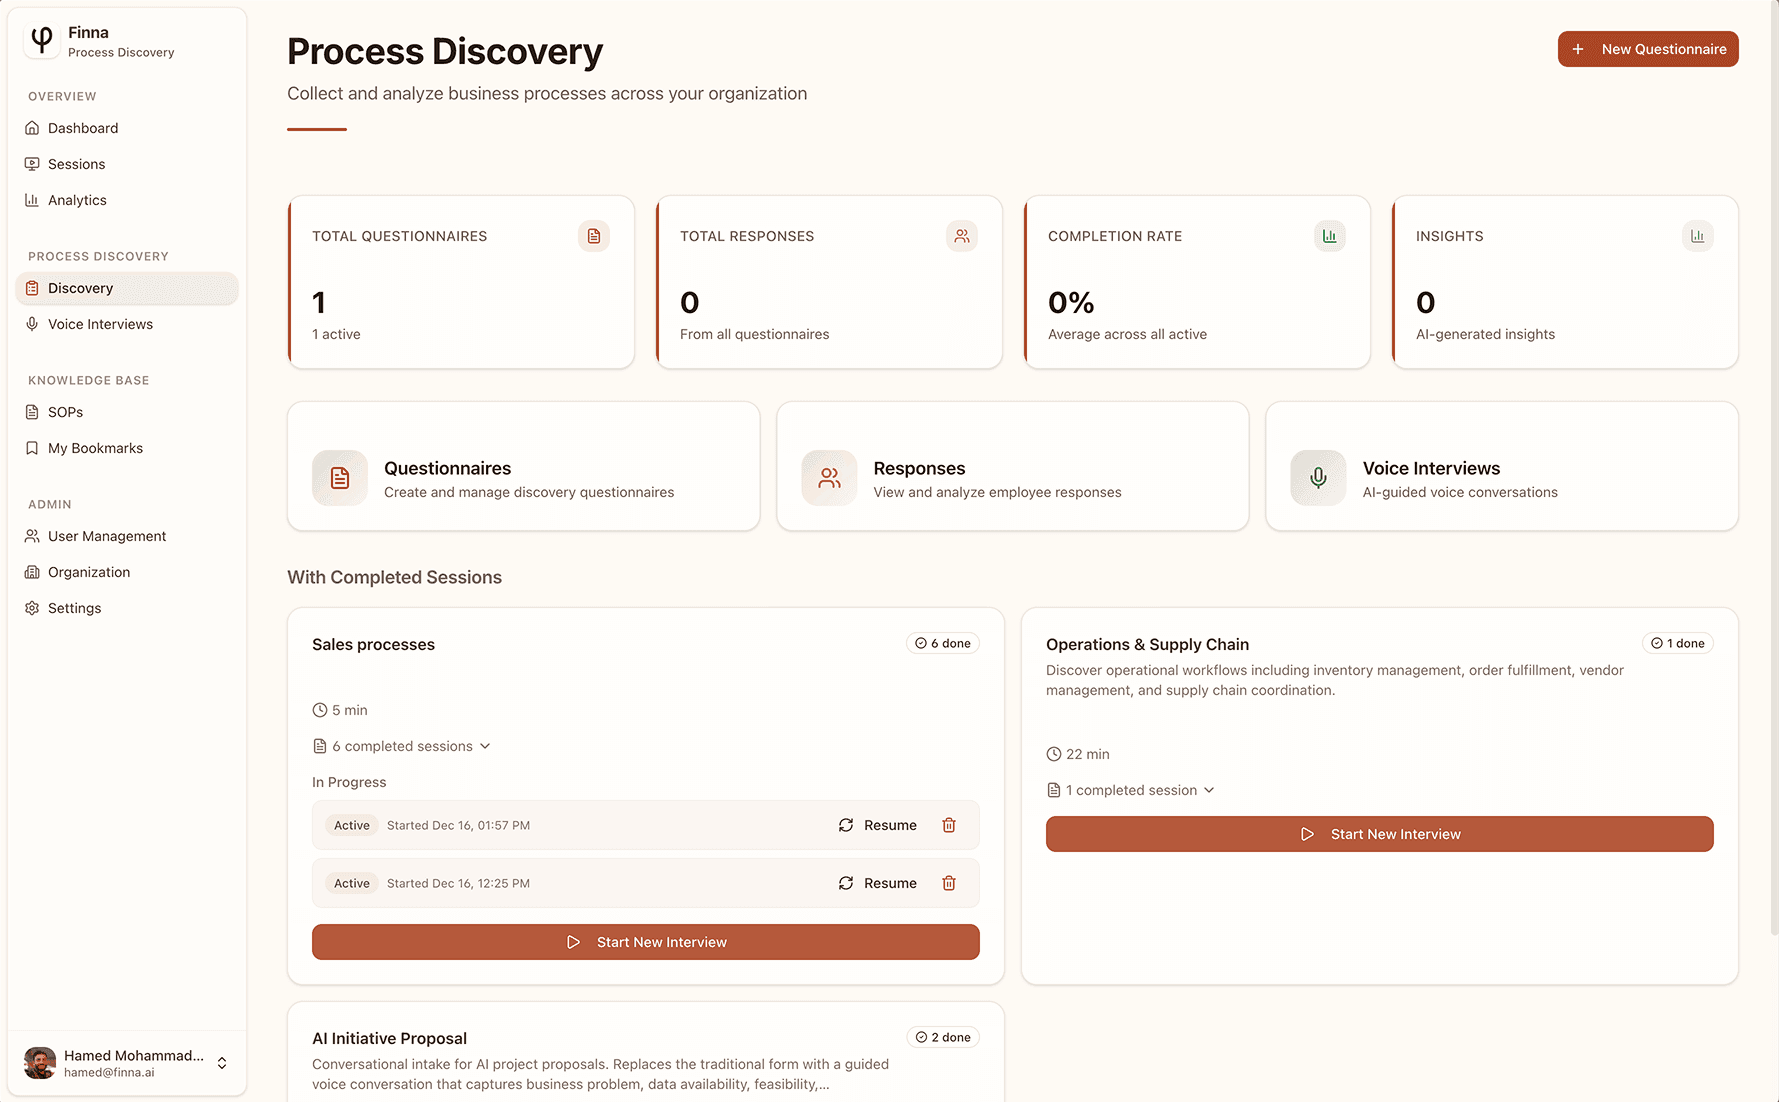Click the Finna logo in sidebar
1779x1102 pixels.
[40, 40]
